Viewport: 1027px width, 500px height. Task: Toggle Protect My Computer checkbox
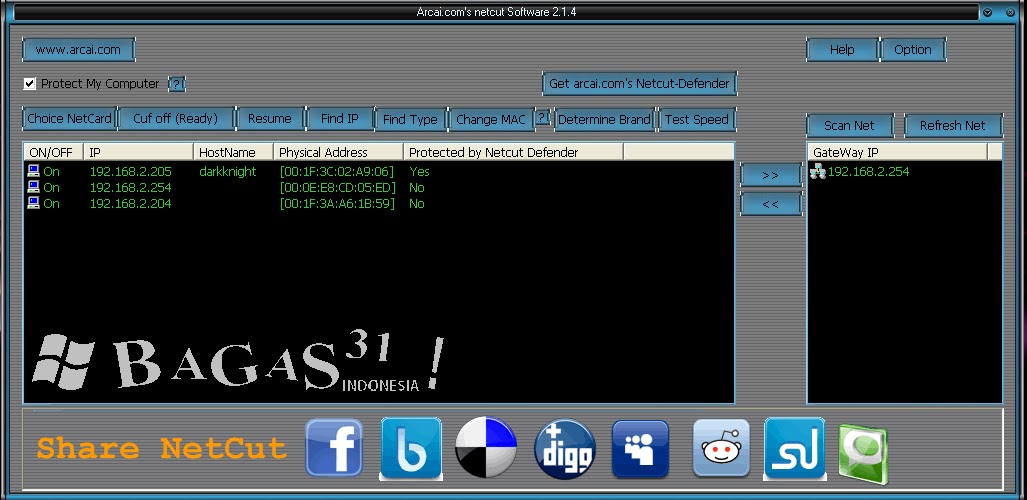click(x=29, y=83)
